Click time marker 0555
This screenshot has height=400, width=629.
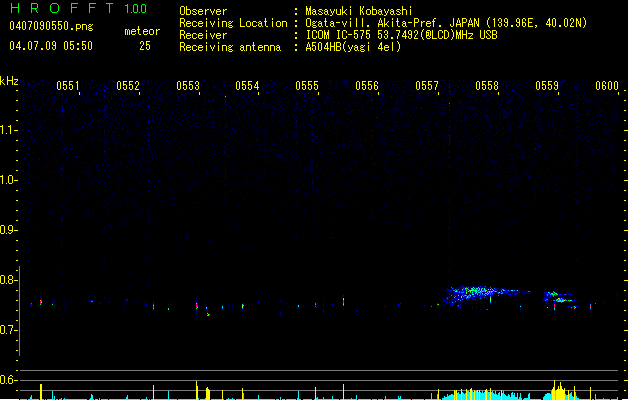pos(307,86)
